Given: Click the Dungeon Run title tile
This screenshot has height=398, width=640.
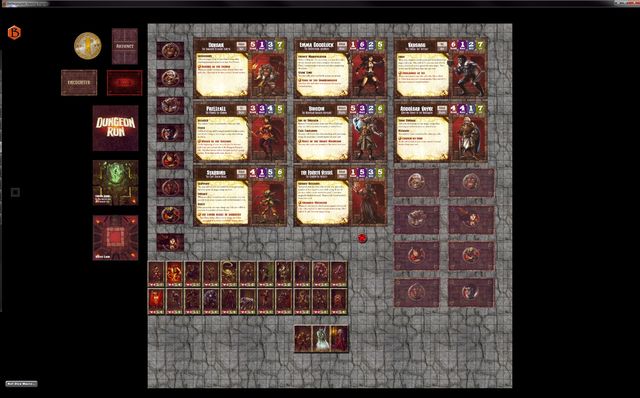Looking at the screenshot, I should click(116, 128).
